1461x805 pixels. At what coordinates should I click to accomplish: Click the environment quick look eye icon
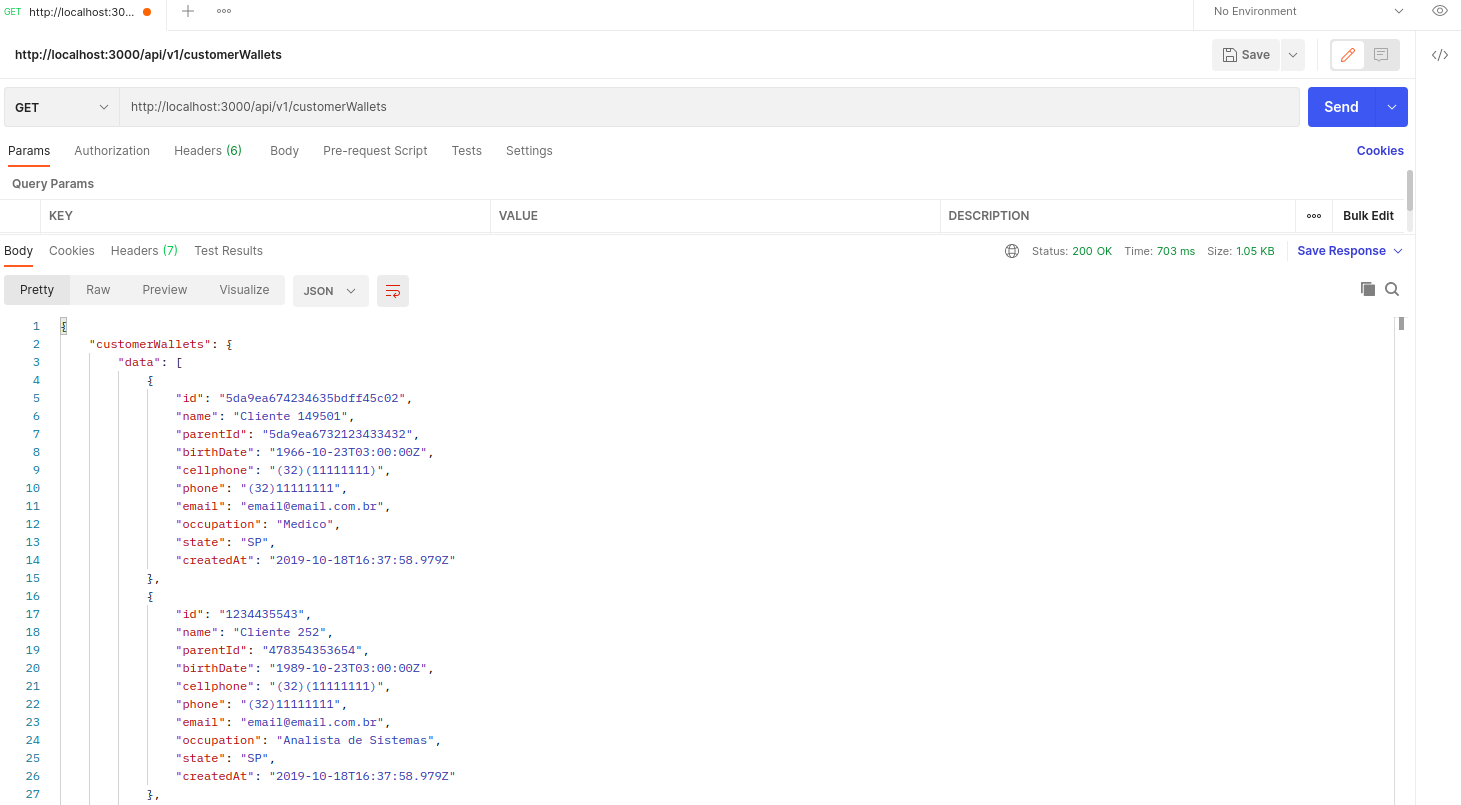(1440, 11)
